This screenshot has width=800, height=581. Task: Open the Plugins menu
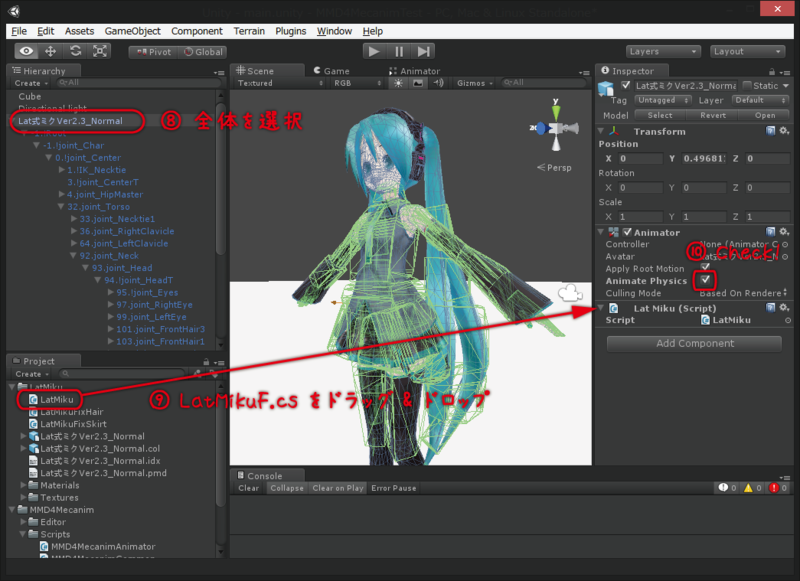point(291,31)
